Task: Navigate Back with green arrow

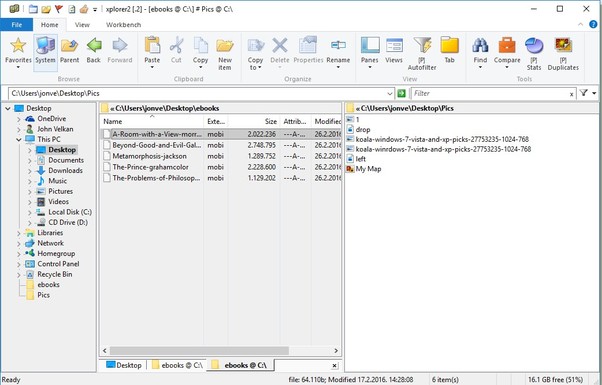Action: pyautogui.click(x=94, y=46)
